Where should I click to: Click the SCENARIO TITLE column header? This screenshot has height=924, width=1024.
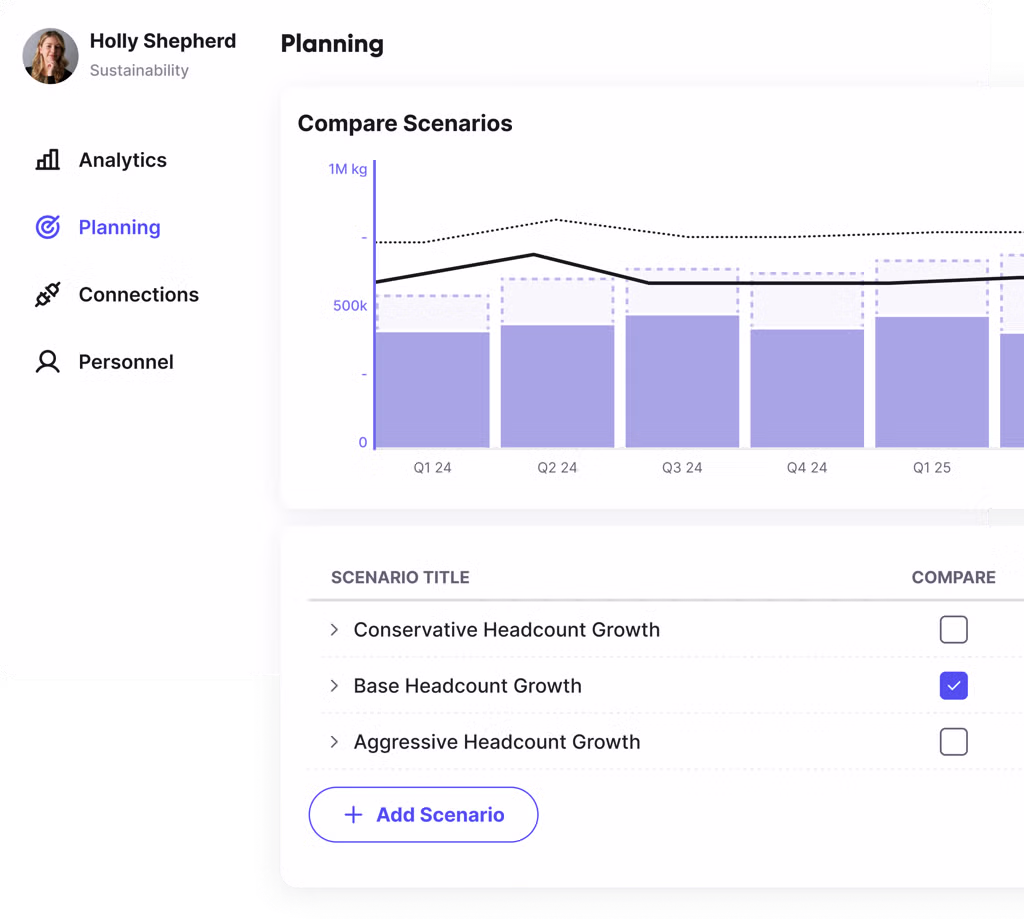tap(400, 577)
